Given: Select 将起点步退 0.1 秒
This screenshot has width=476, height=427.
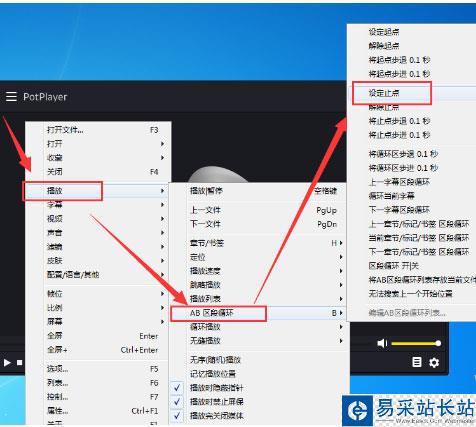Looking at the screenshot, I should point(412,60).
